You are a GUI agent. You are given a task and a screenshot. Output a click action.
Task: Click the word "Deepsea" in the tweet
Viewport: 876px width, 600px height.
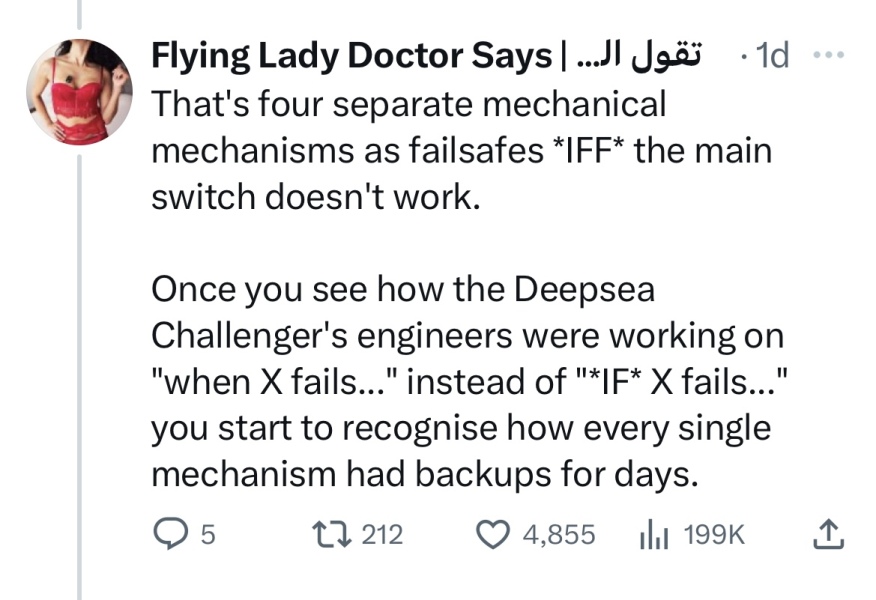pos(585,290)
